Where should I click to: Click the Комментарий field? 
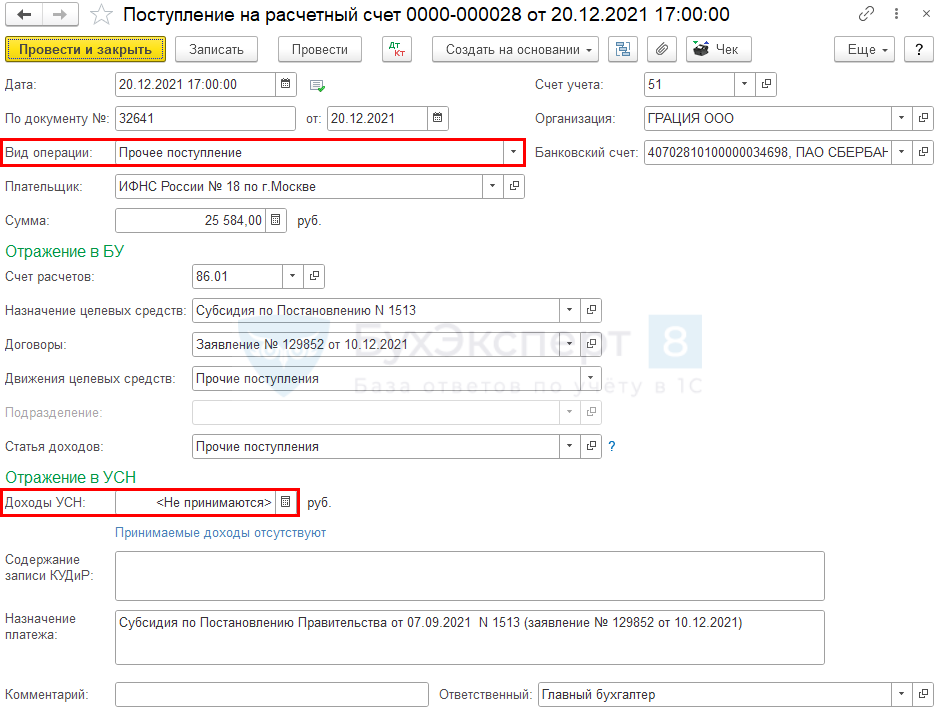(272, 694)
